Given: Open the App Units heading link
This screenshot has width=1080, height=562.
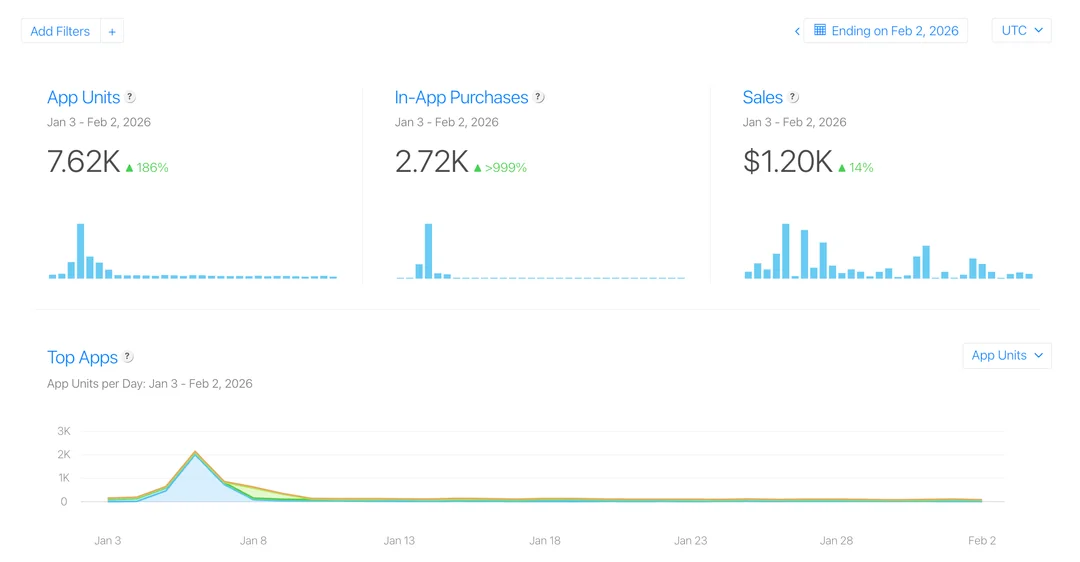Looking at the screenshot, I should pyautogui.click(x=83, y=98).
